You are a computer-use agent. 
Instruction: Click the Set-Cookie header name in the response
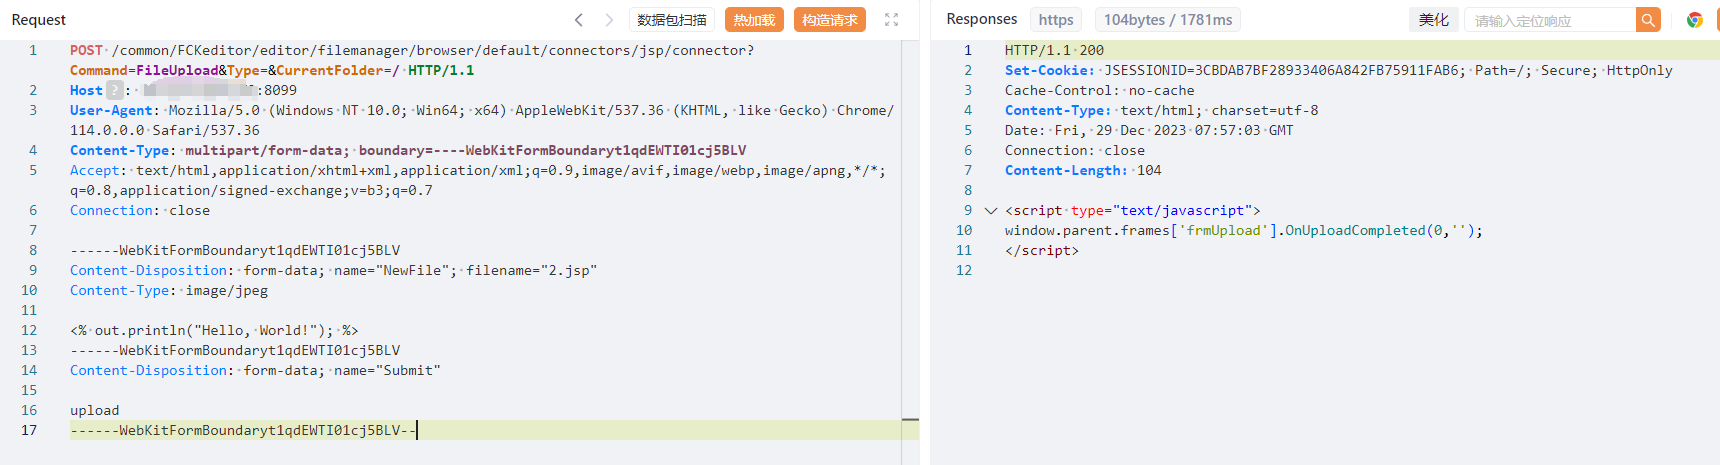tap(1046, 70)
